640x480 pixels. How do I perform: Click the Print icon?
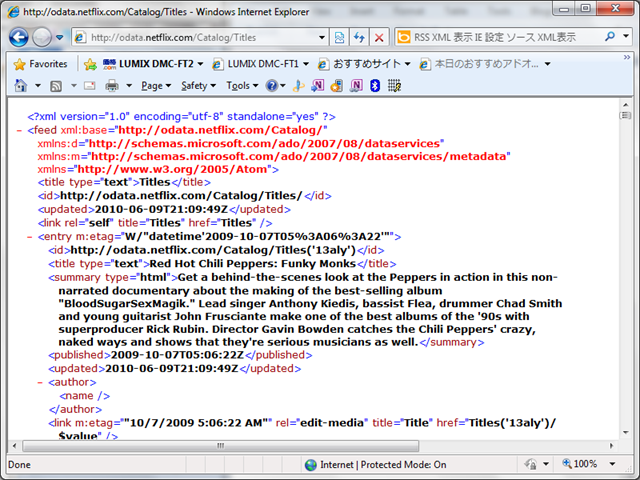tap(111, 86)
